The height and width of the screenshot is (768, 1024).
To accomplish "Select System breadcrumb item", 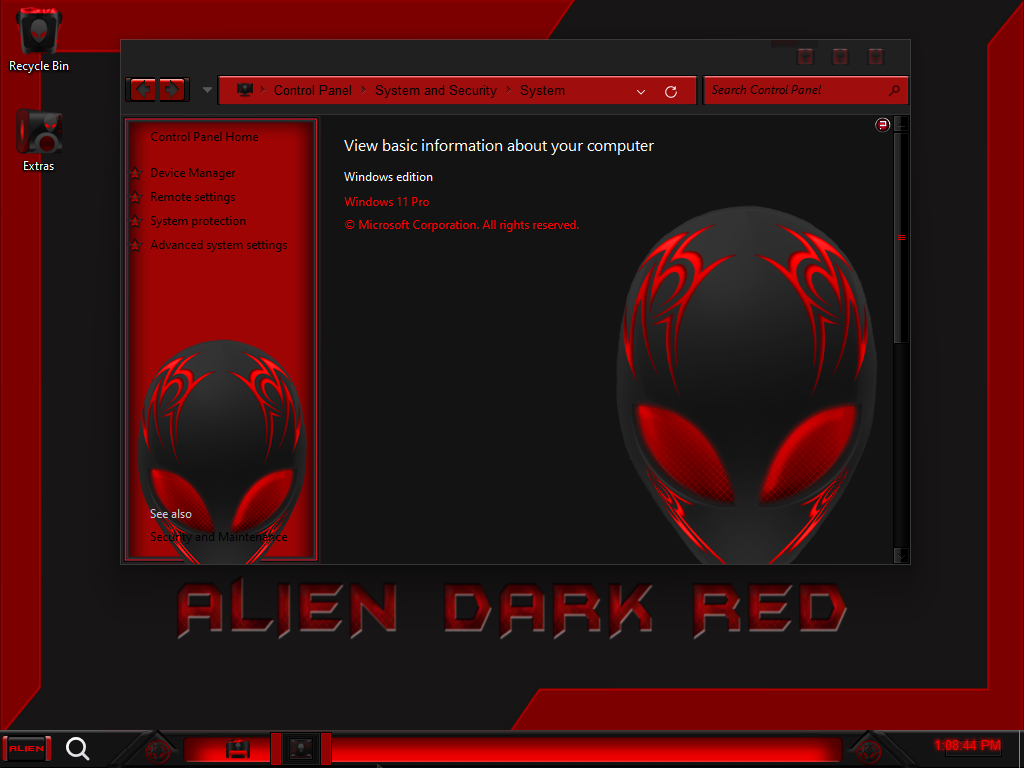I will point(542,90).
